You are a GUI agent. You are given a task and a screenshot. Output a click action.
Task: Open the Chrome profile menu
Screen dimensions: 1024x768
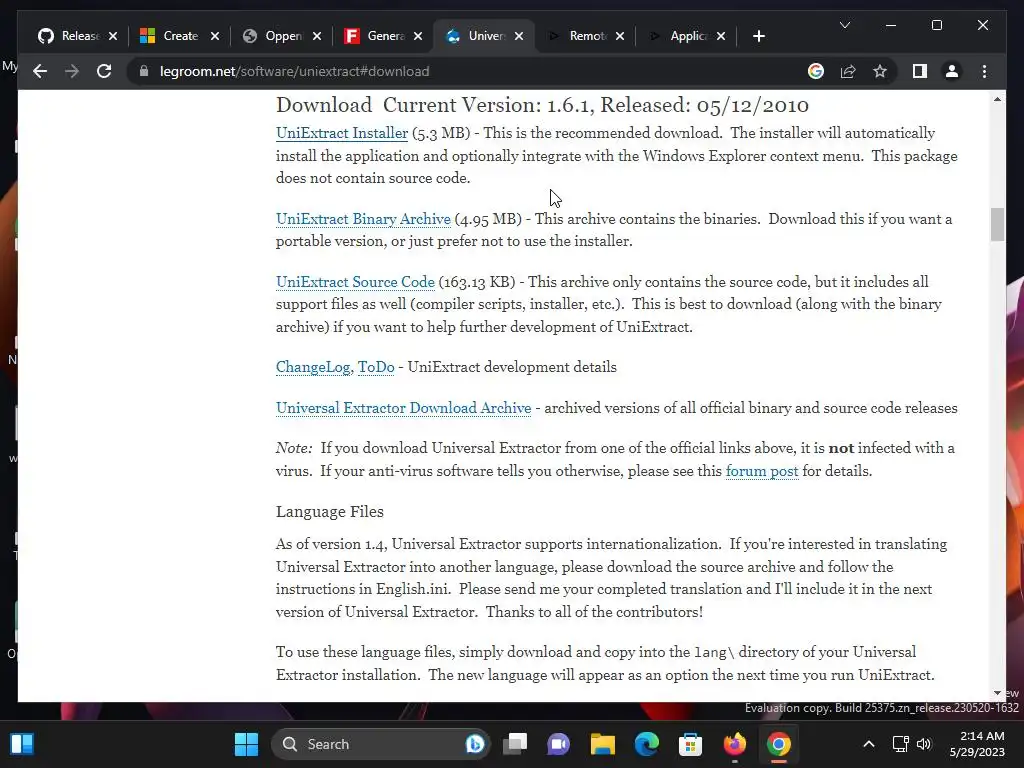pyautogui.click(x=952, y=71)
